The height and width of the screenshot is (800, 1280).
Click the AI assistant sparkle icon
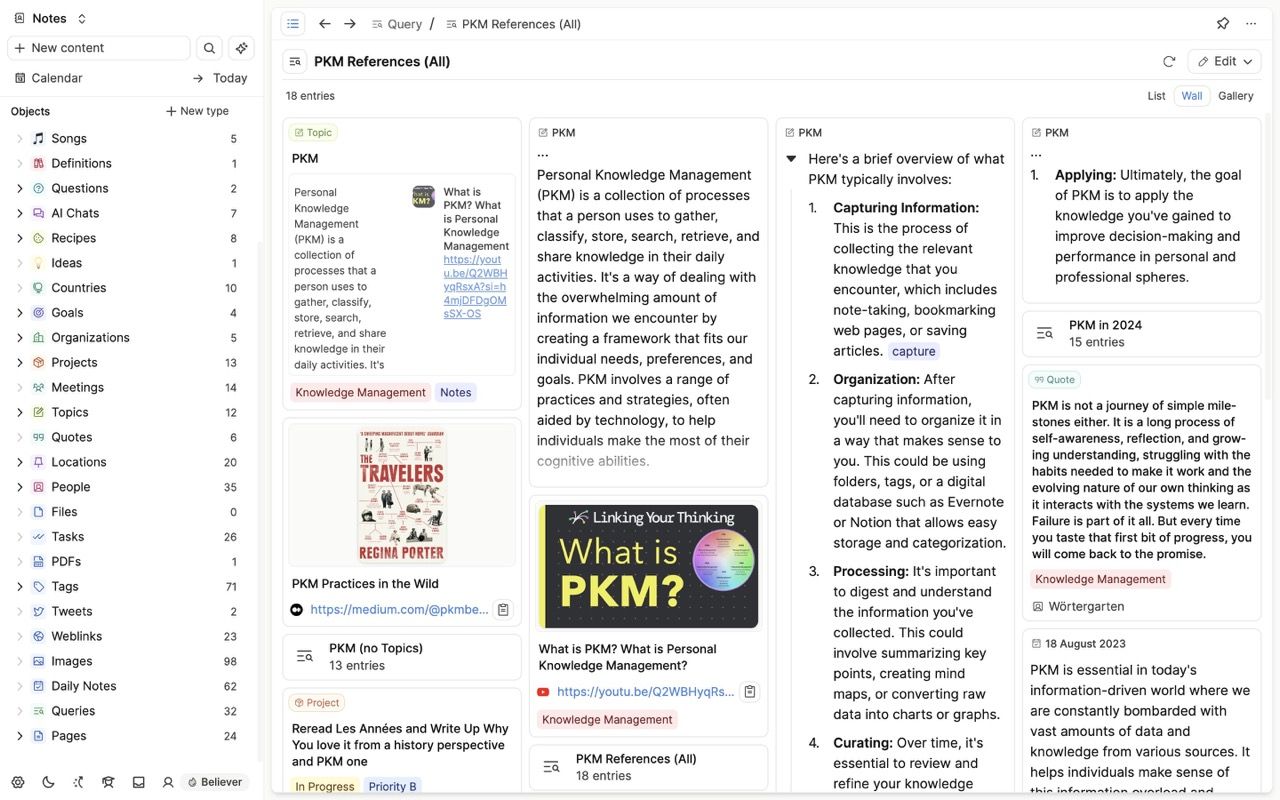coord(241,48)
